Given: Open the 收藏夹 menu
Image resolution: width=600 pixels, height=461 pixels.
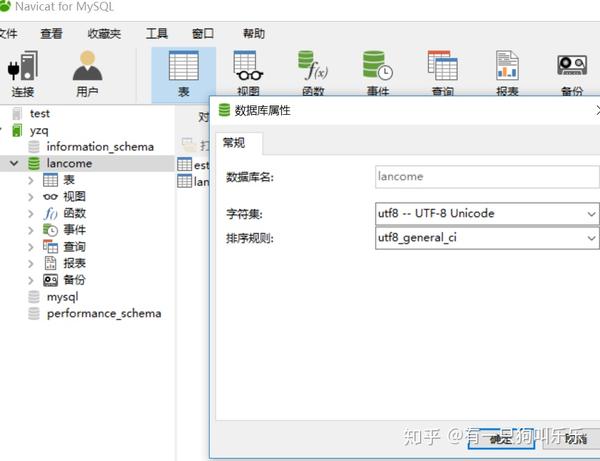Looking at the screenshot, I should (104, 34).
